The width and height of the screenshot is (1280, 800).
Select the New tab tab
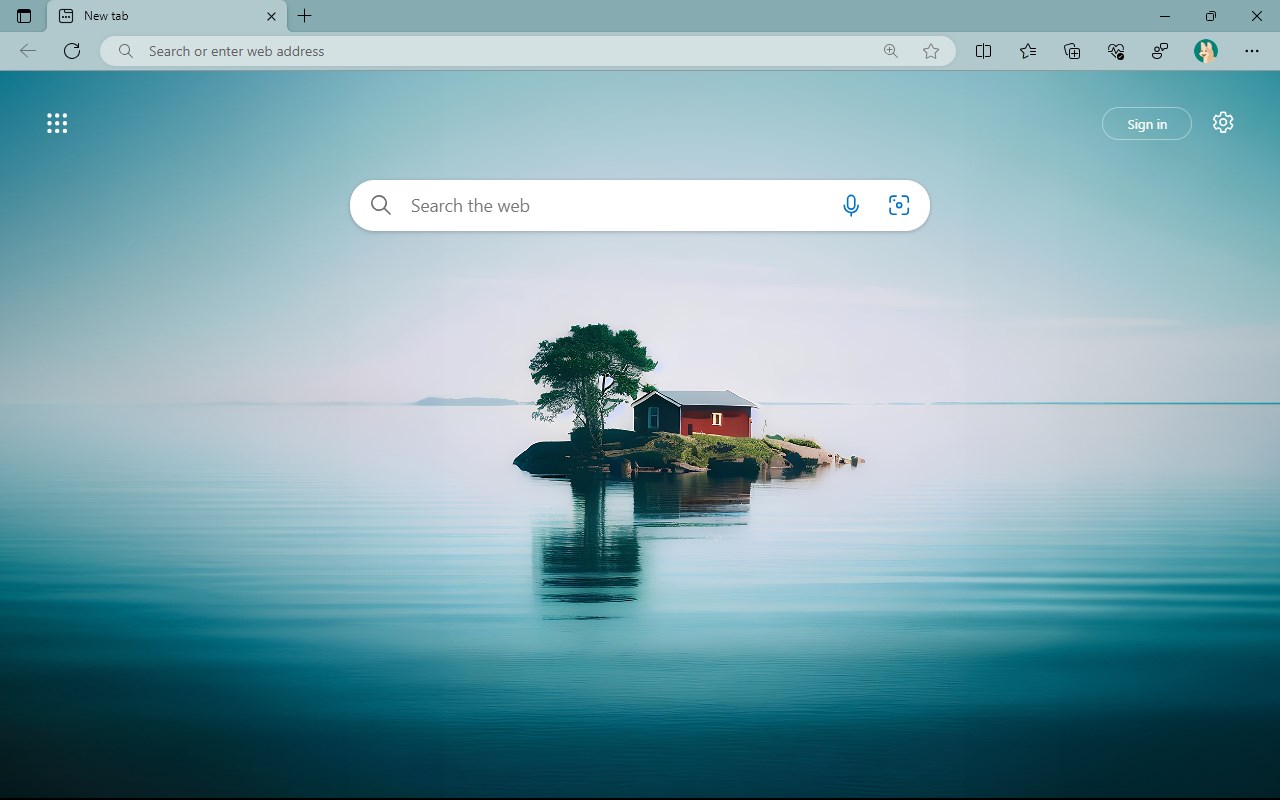(x=167, y=16)
